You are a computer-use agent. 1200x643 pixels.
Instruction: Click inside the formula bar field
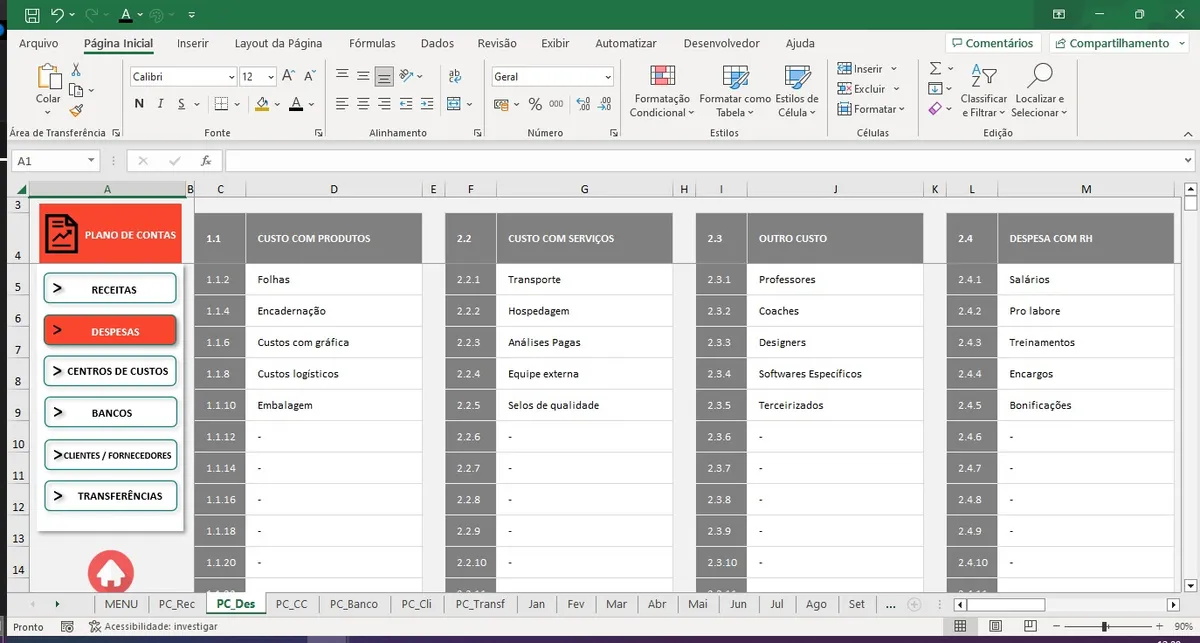tap(700, 160)
